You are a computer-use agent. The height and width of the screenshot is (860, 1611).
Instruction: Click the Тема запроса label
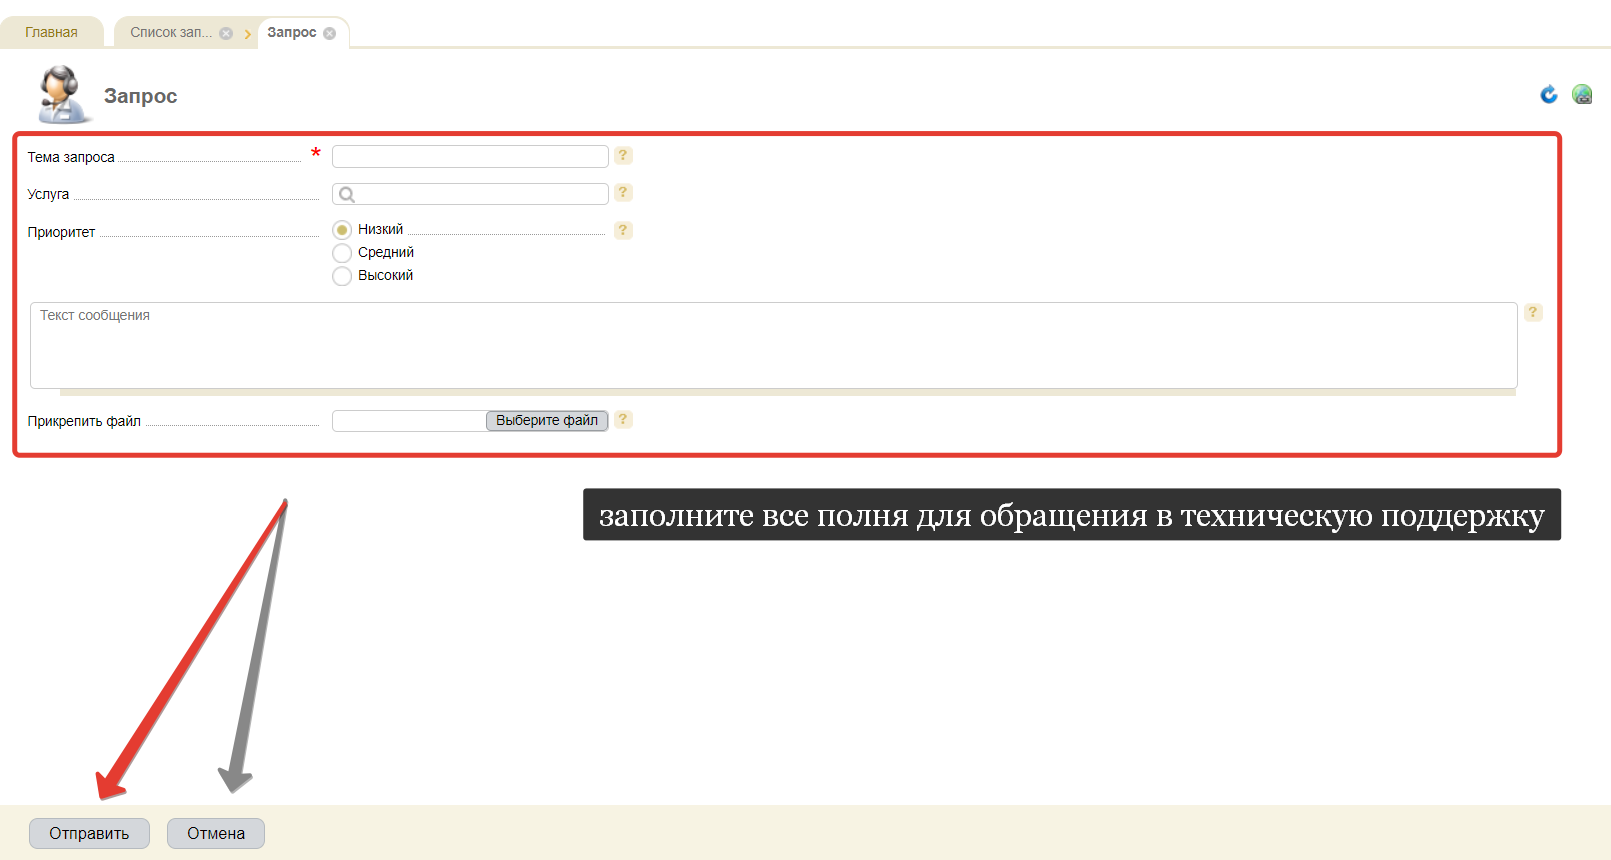click(x=71, y=157)
